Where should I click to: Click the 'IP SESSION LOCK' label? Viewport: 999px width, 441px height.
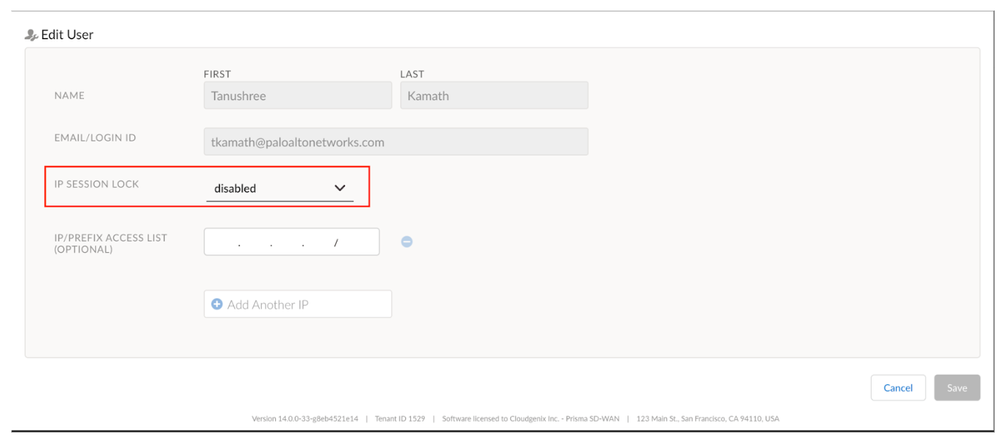(98, 186)
